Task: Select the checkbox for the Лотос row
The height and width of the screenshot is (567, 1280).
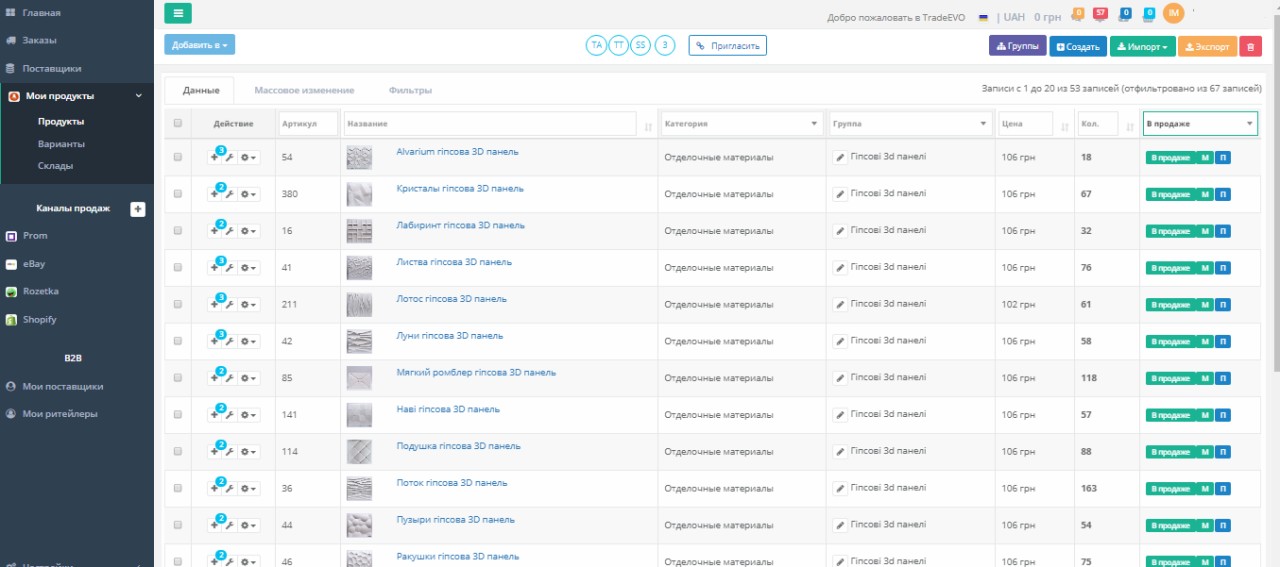Action: [x=178, y=304]
